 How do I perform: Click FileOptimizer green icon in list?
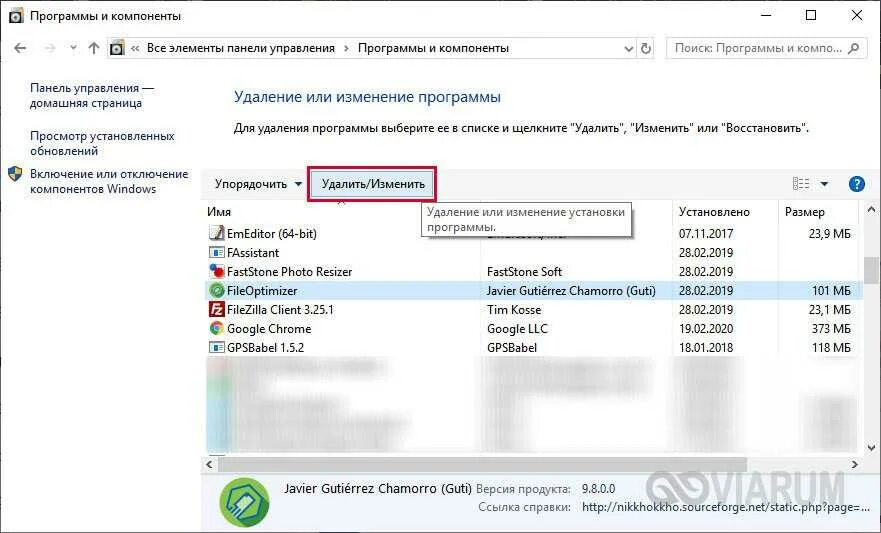(216, 290)
